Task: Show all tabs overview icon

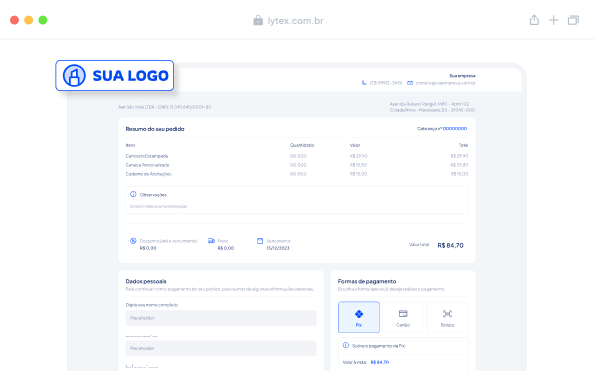Action: [573, 20]
